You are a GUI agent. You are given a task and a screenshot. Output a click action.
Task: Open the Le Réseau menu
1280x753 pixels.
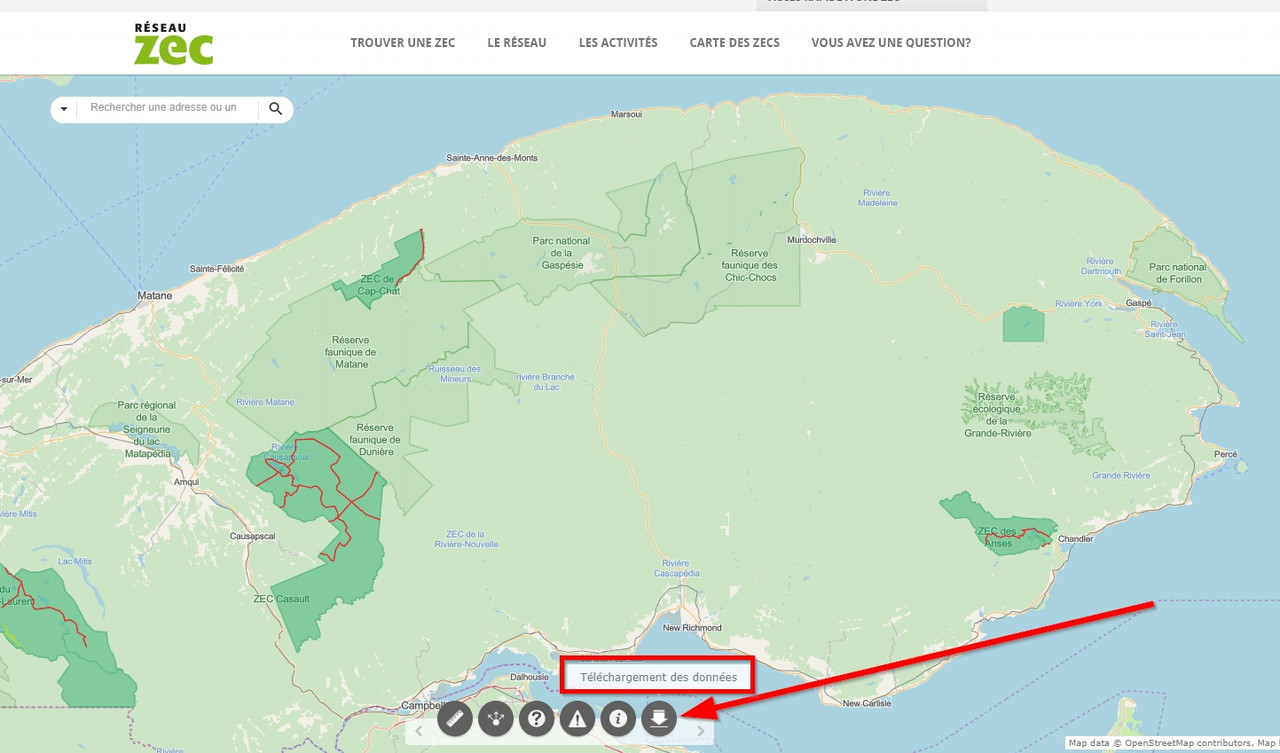(x=517, y=43)
